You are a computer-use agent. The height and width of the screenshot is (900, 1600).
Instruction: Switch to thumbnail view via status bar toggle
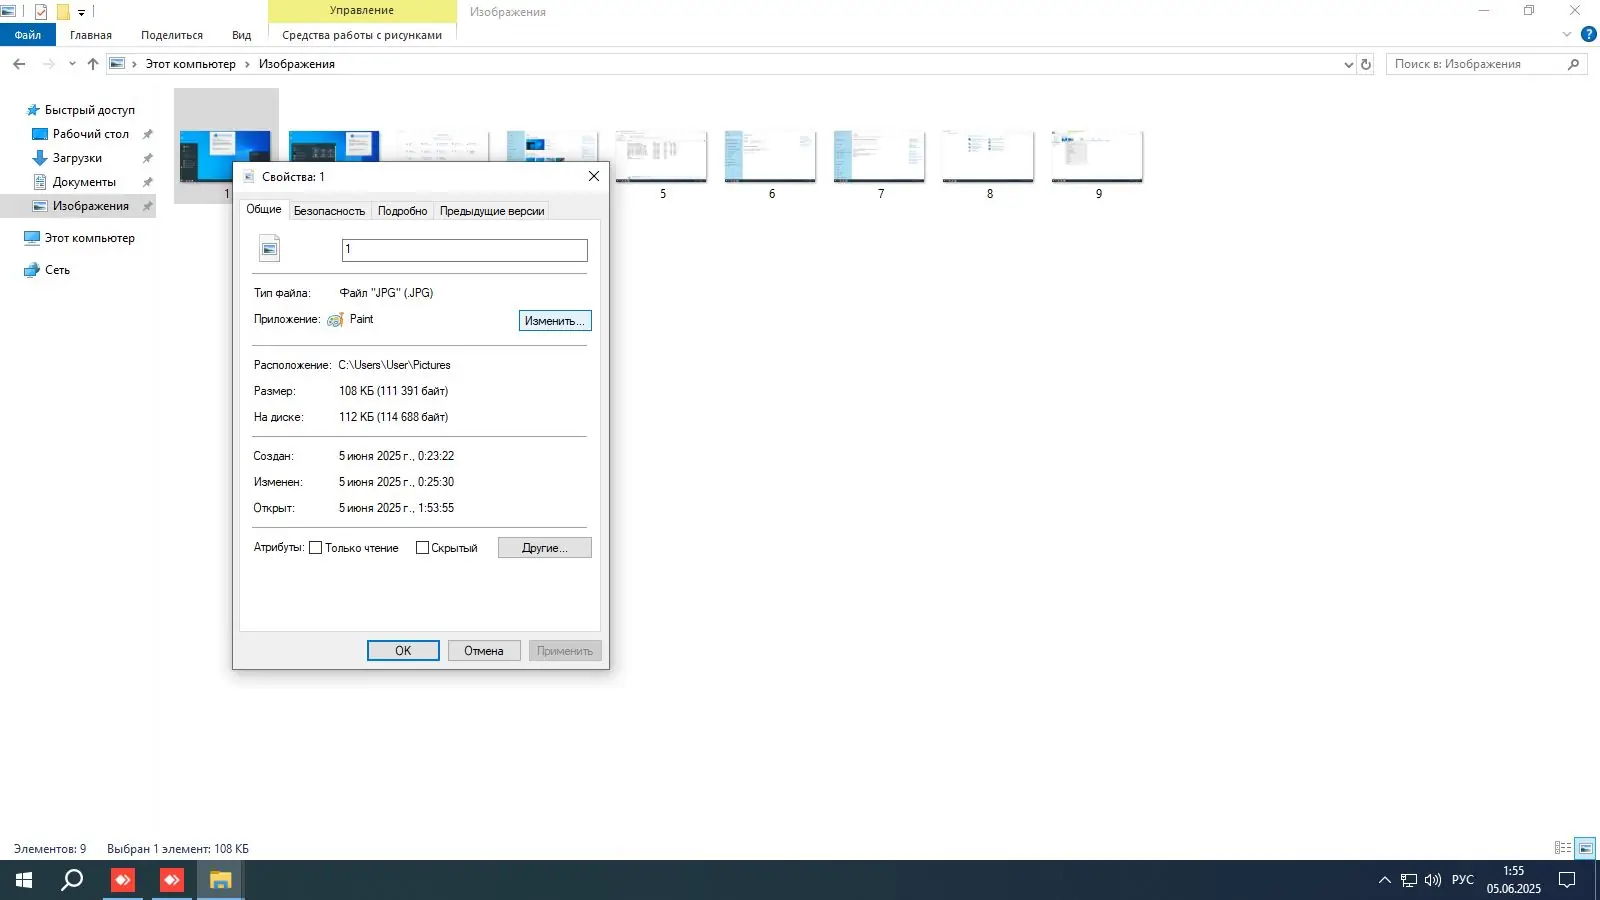tap(1584, 848)
